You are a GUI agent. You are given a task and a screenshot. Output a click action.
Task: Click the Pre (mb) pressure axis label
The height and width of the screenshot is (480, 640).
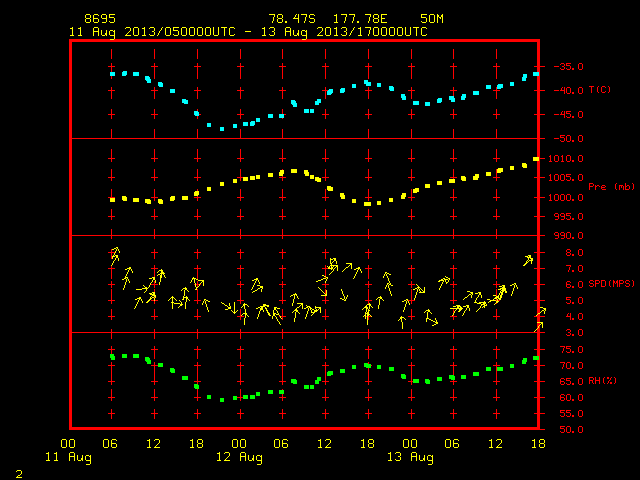pos(611,187)
